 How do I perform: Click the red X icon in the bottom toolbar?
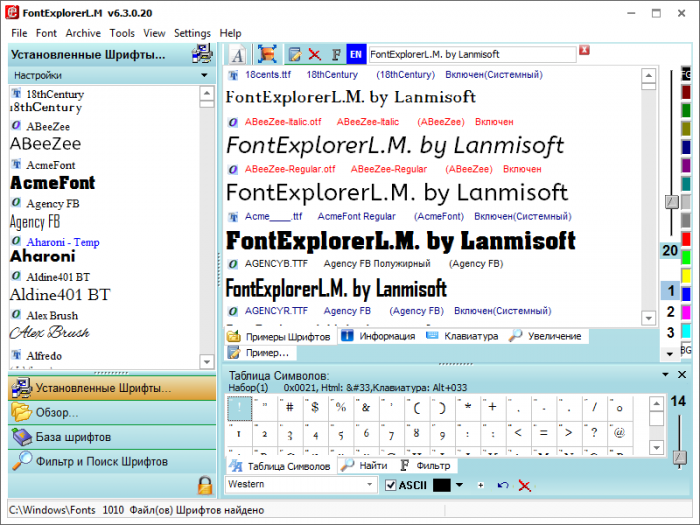[x=525, y=485]
